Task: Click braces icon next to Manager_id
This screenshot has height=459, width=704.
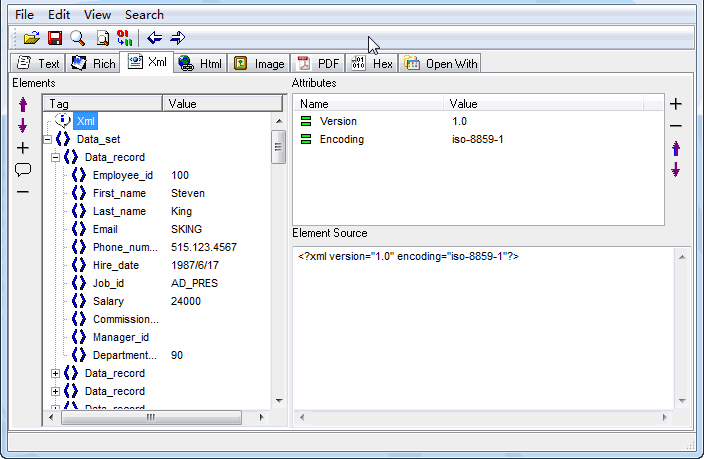Action: [79, 337]
